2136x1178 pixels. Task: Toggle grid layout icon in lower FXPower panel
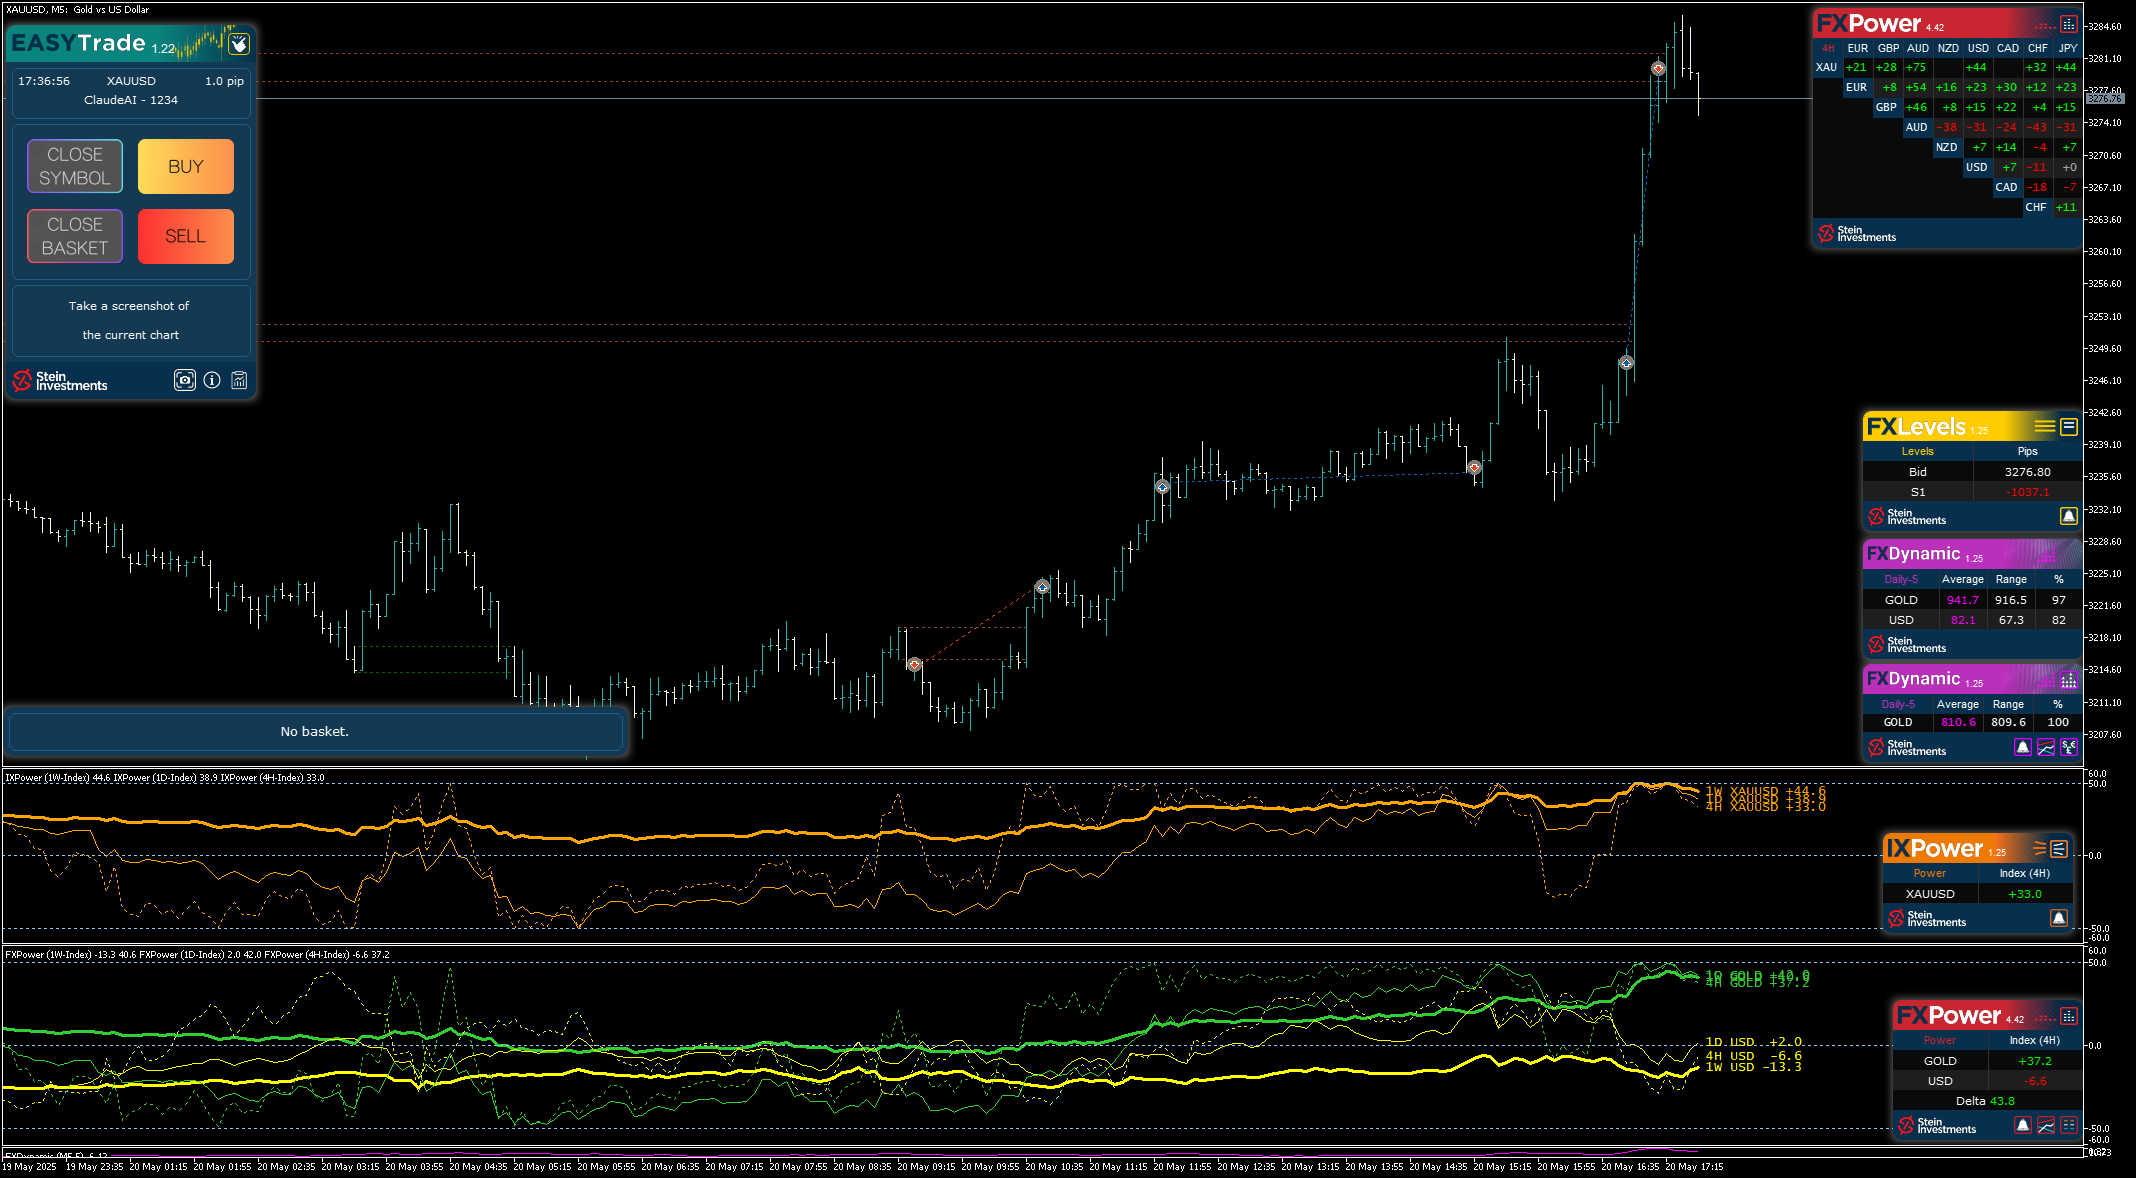click(2069, 1125)
